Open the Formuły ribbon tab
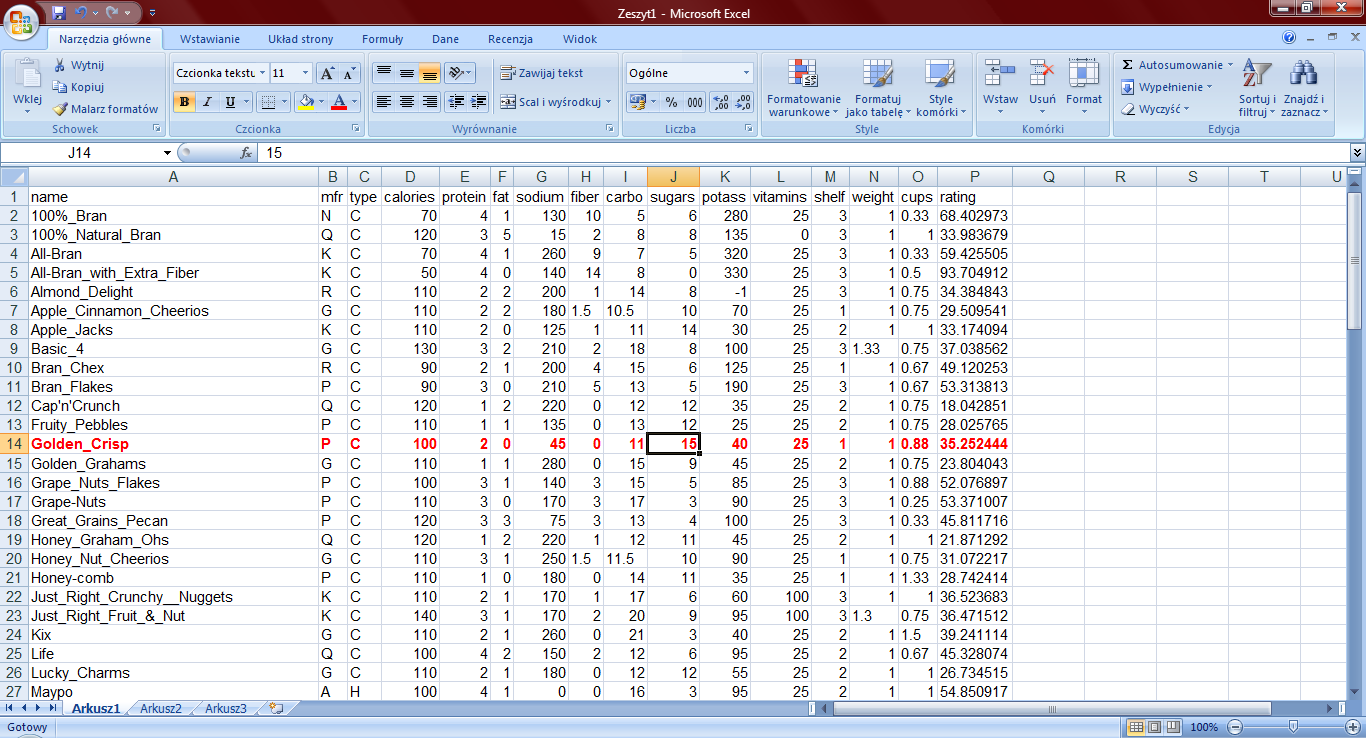 pos(382,39)
